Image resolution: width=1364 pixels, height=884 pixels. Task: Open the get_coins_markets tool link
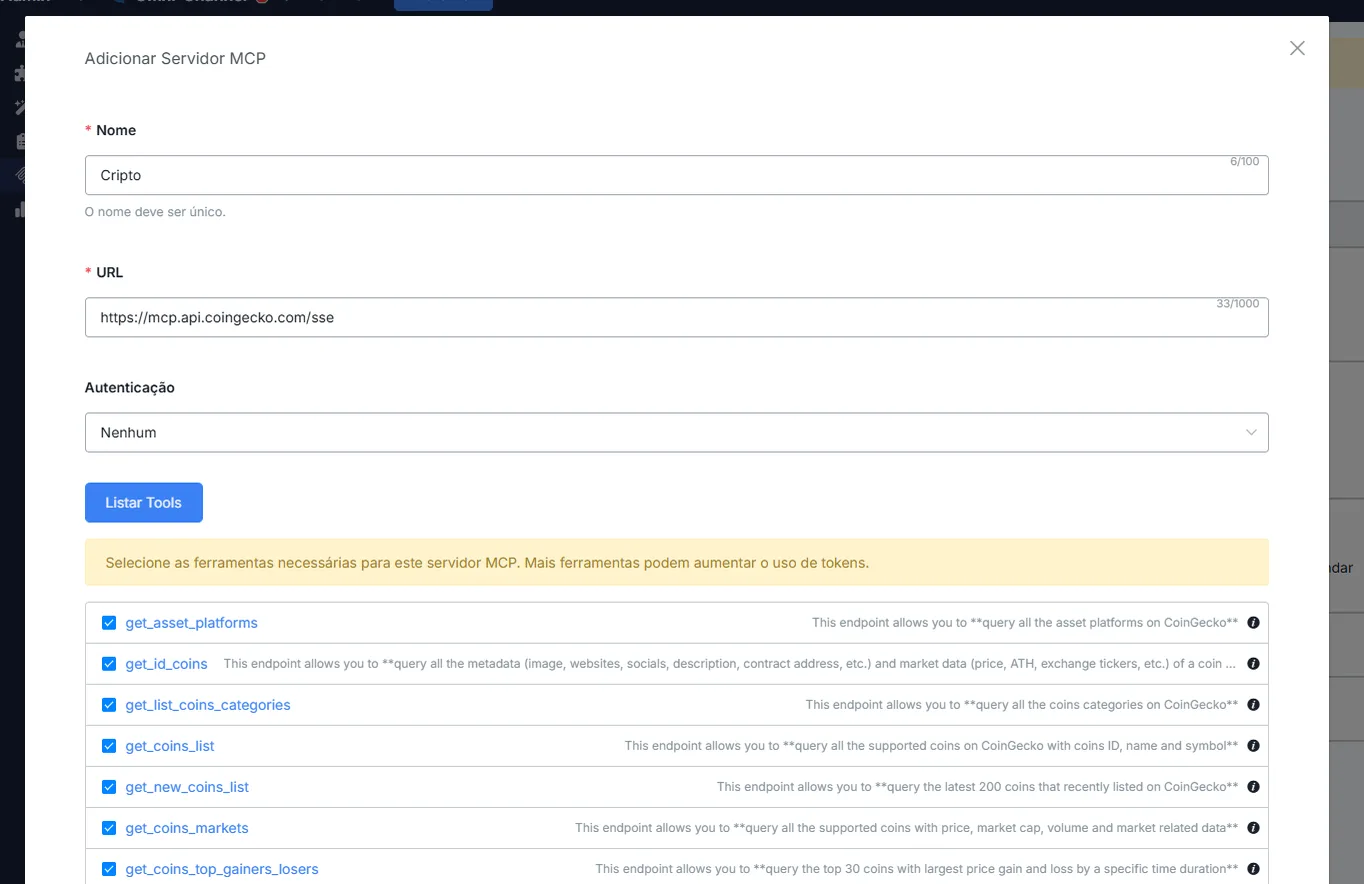187,828
